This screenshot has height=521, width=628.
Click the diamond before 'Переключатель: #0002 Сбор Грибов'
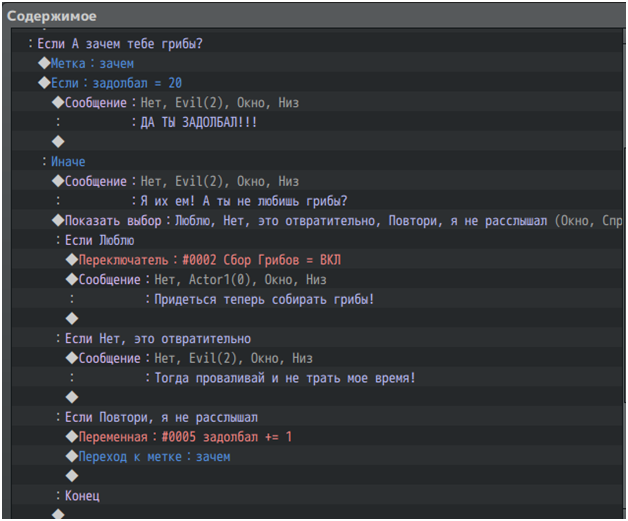tap(72, 260)
